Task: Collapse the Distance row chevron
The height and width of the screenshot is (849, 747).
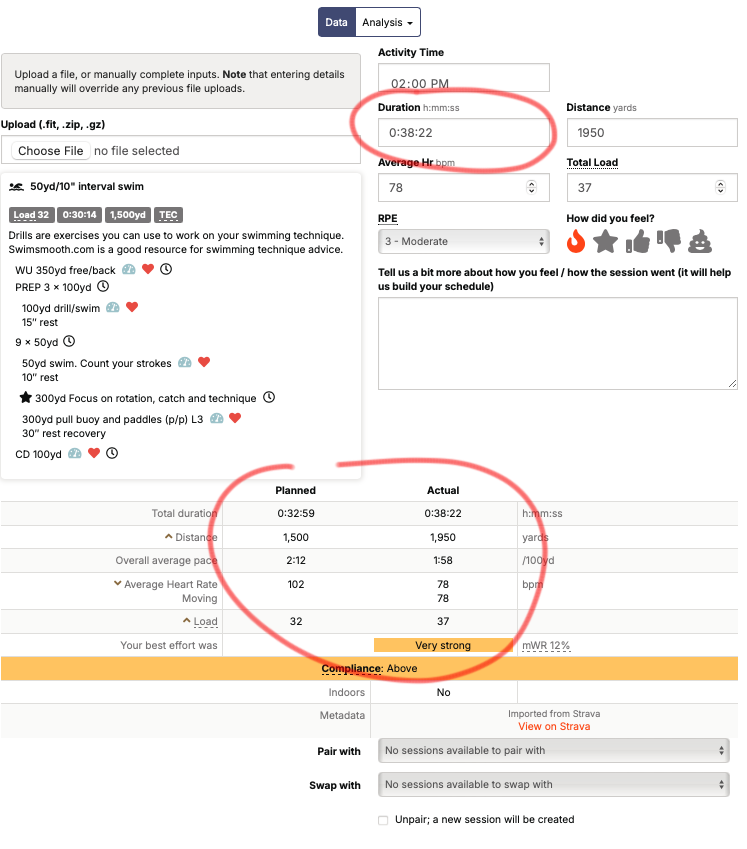Action: pos(169,537)
